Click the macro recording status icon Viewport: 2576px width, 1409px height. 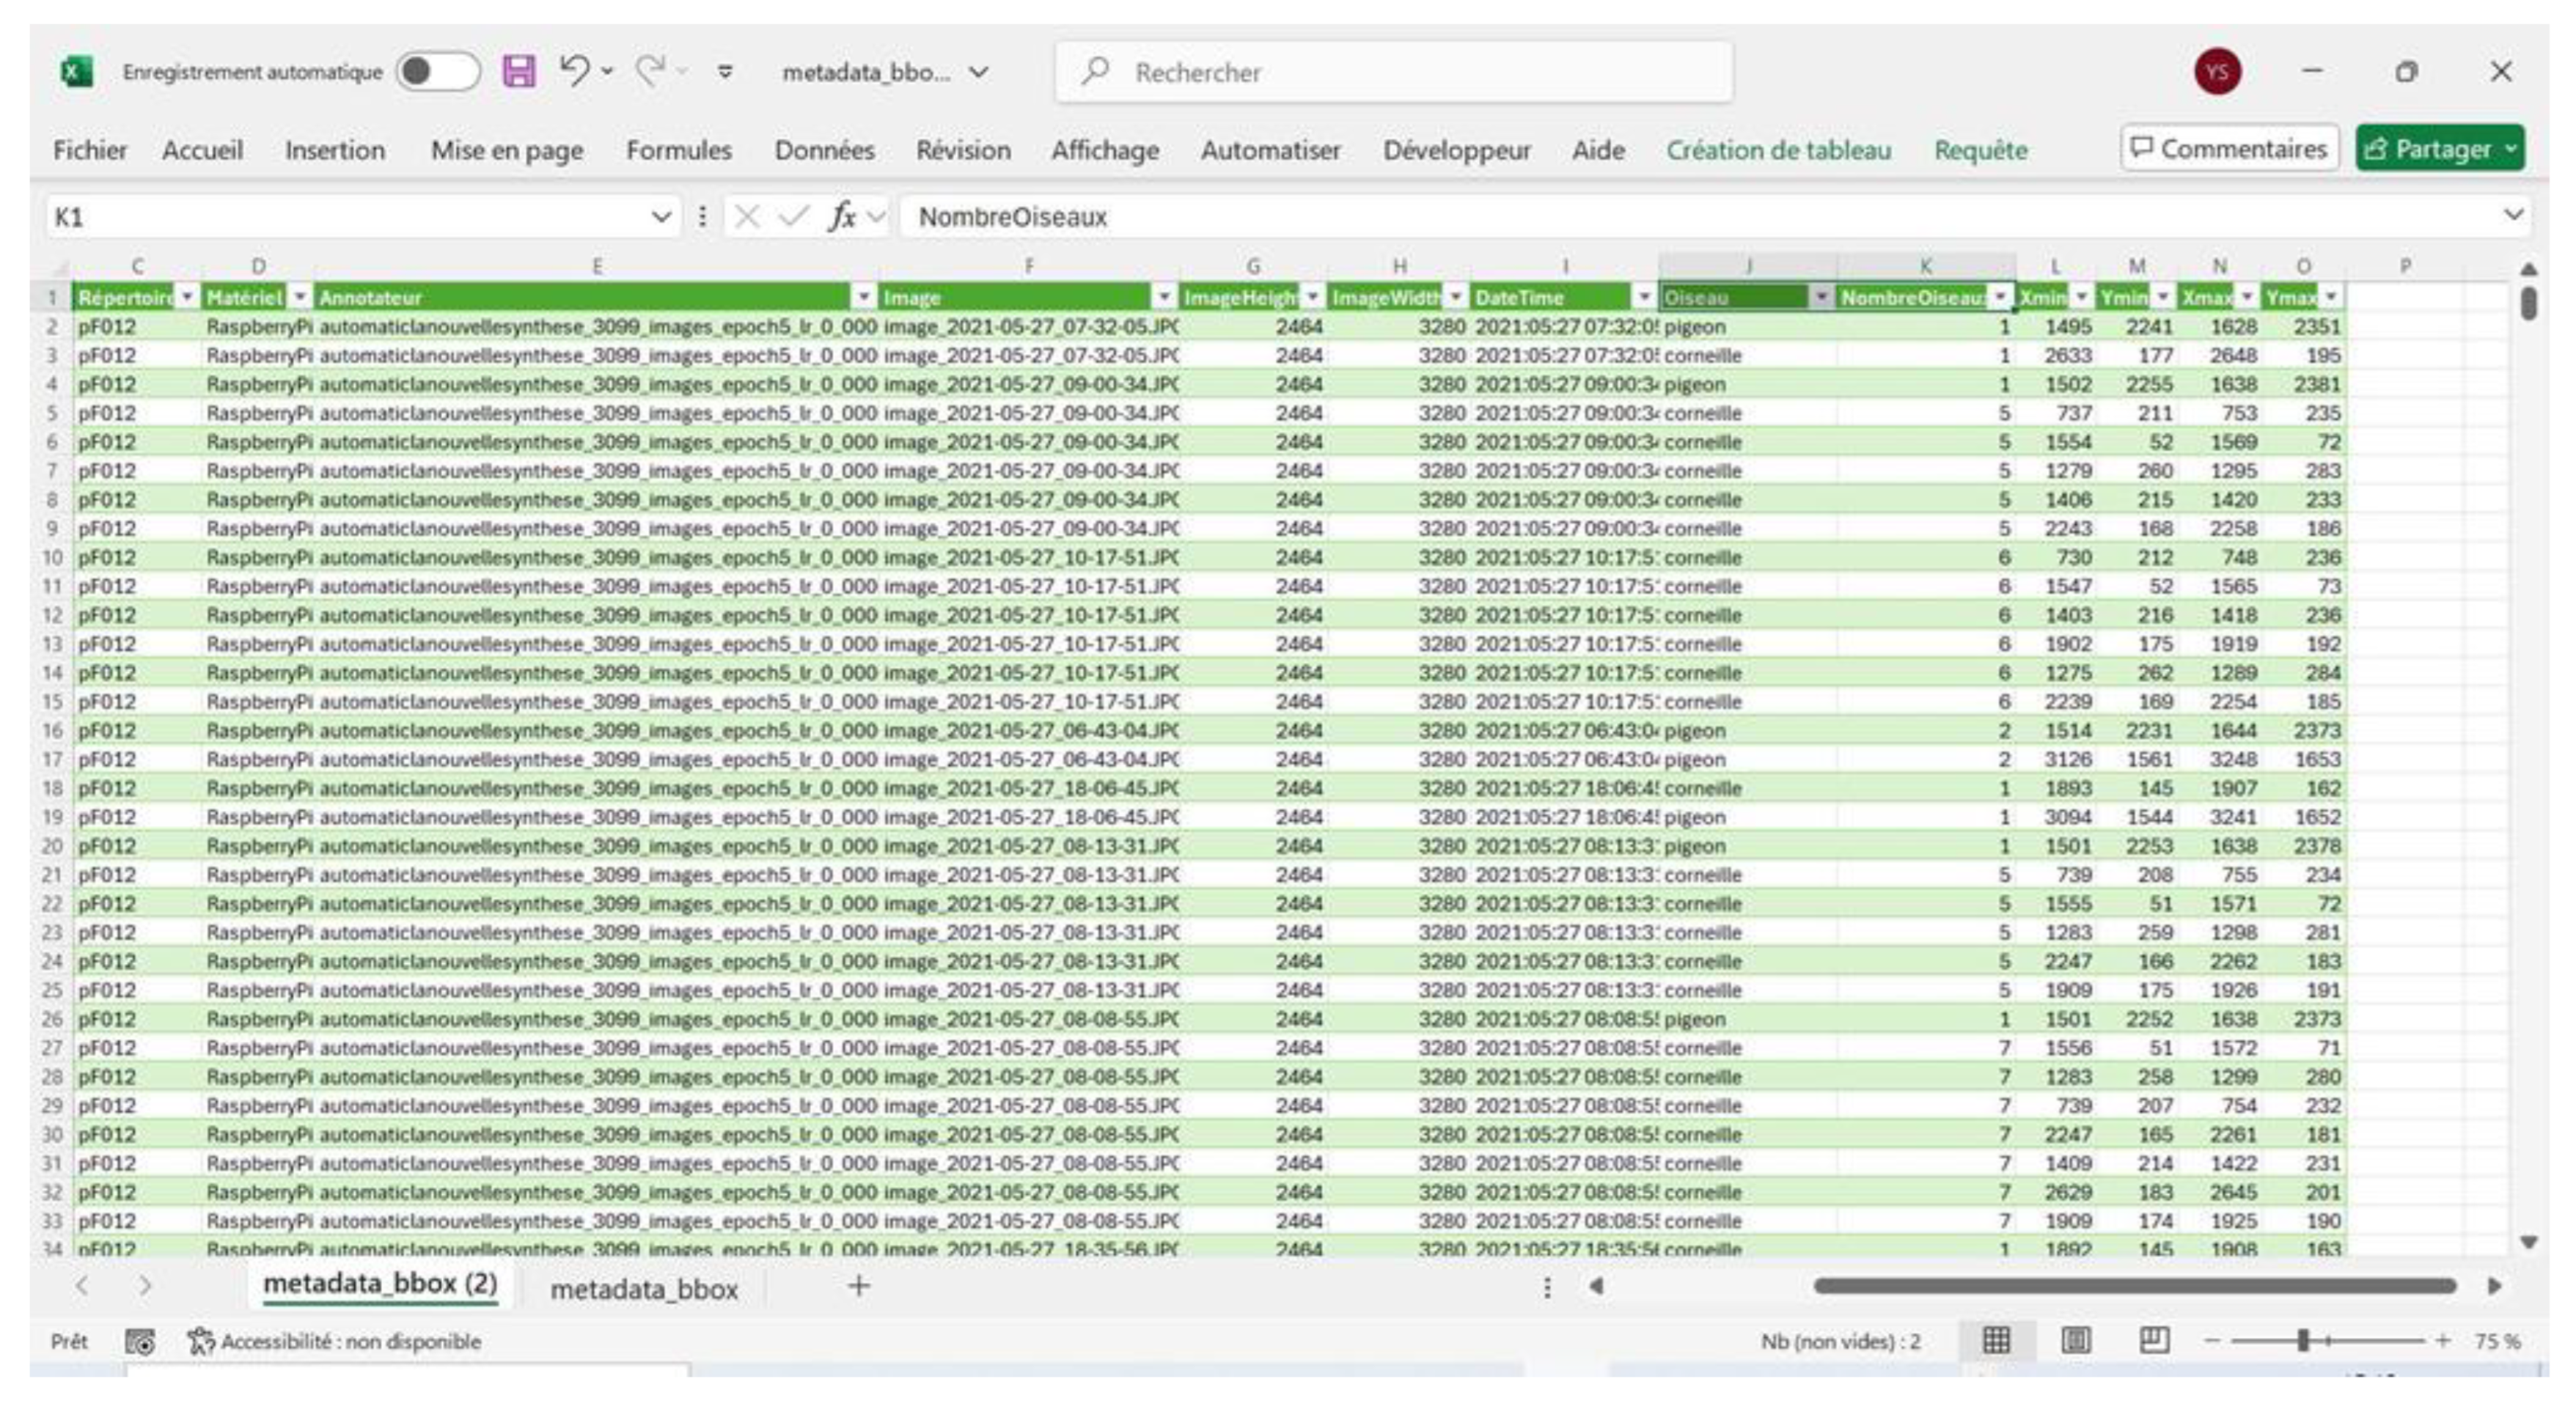140,1342
